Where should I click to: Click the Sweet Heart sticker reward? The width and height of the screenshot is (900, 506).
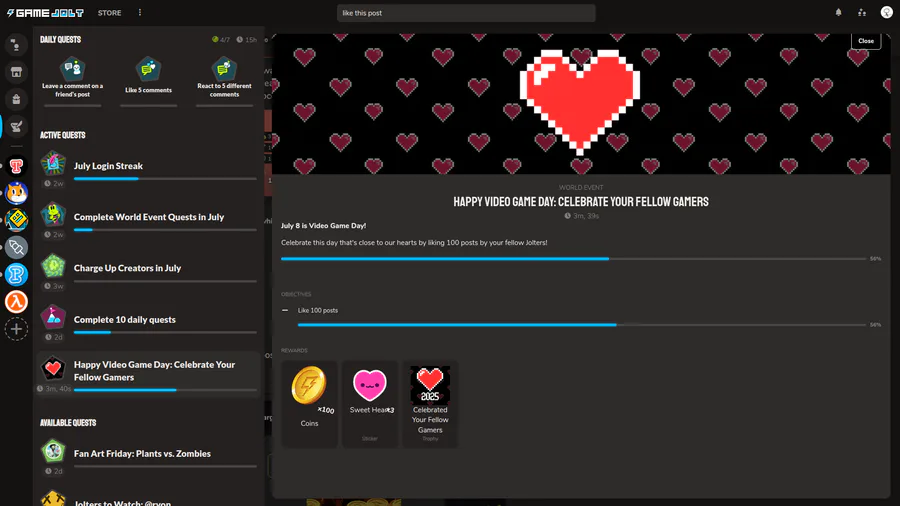370,403
